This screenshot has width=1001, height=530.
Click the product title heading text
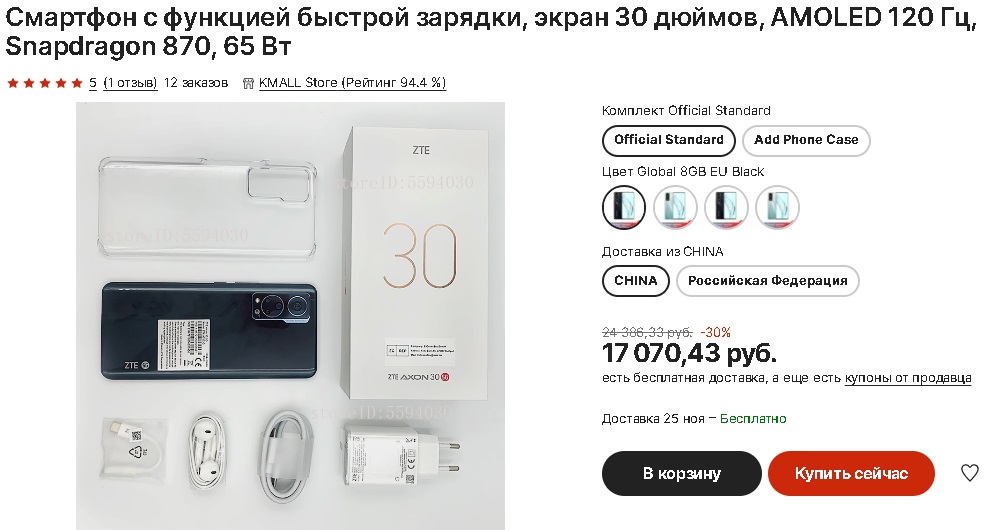[490, 32]
